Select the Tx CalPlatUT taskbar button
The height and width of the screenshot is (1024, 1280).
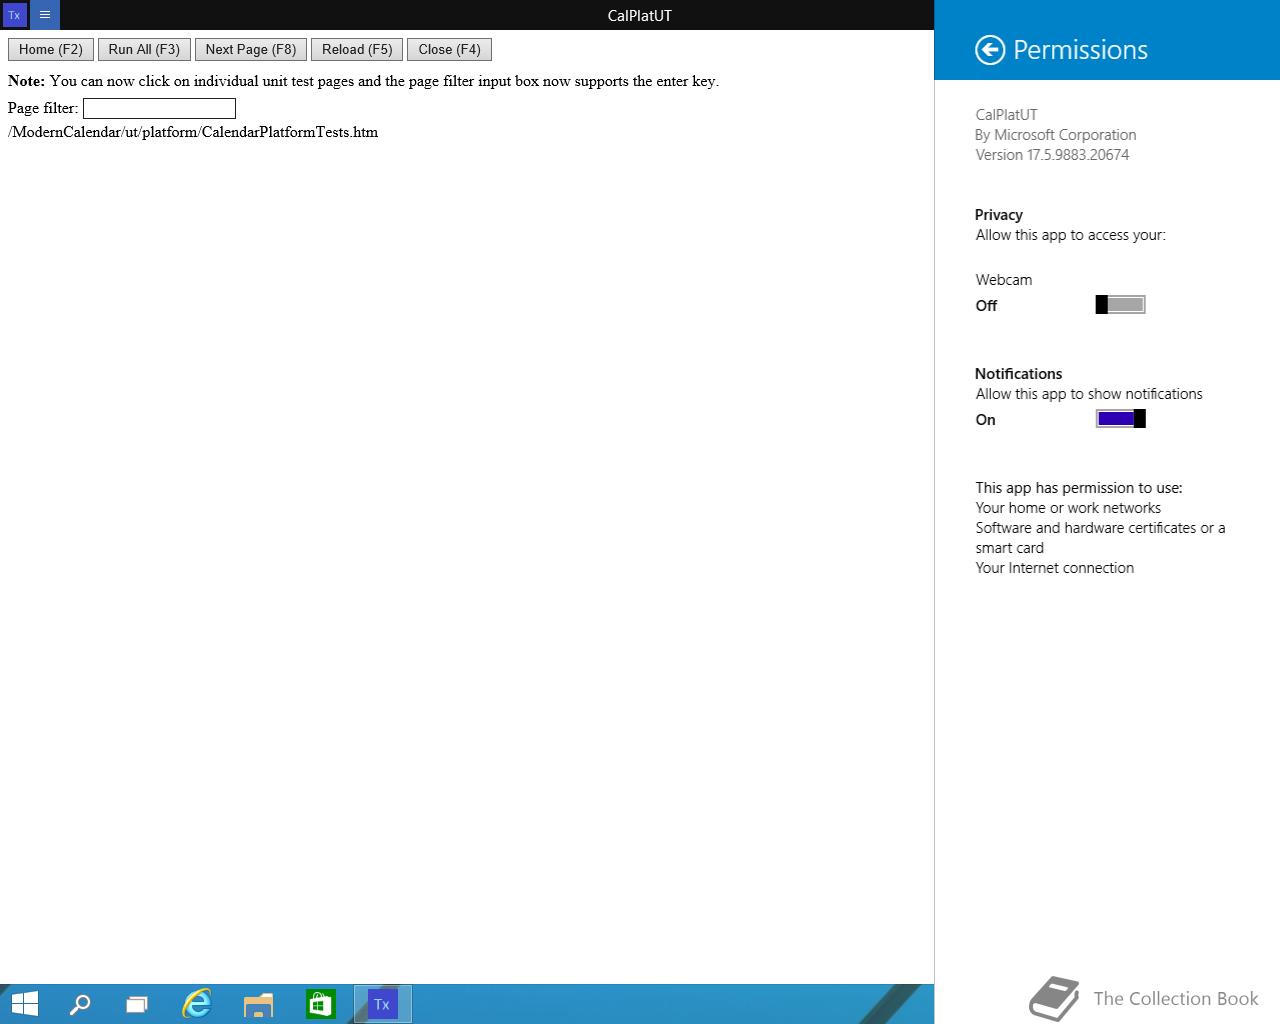coord(382,1004)
